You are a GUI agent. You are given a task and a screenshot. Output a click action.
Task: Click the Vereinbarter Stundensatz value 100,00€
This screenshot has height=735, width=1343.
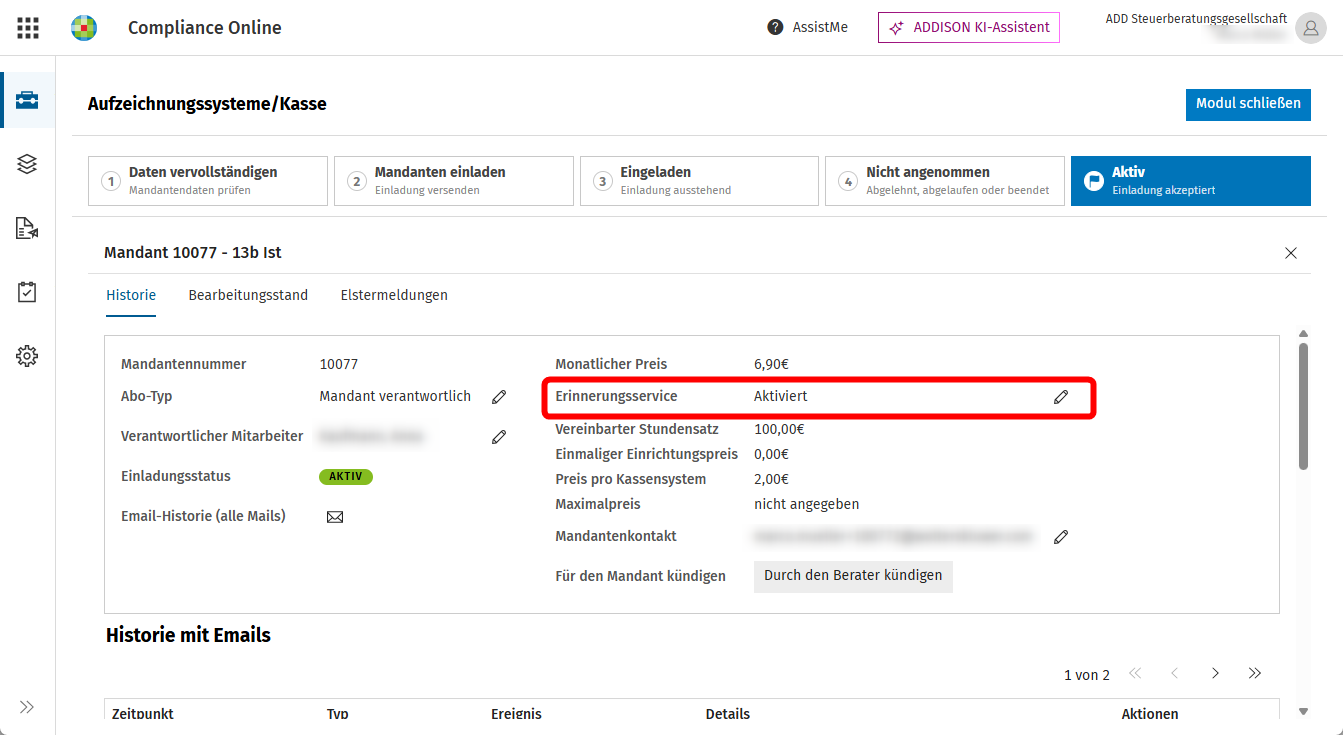[x=779, y=429]
